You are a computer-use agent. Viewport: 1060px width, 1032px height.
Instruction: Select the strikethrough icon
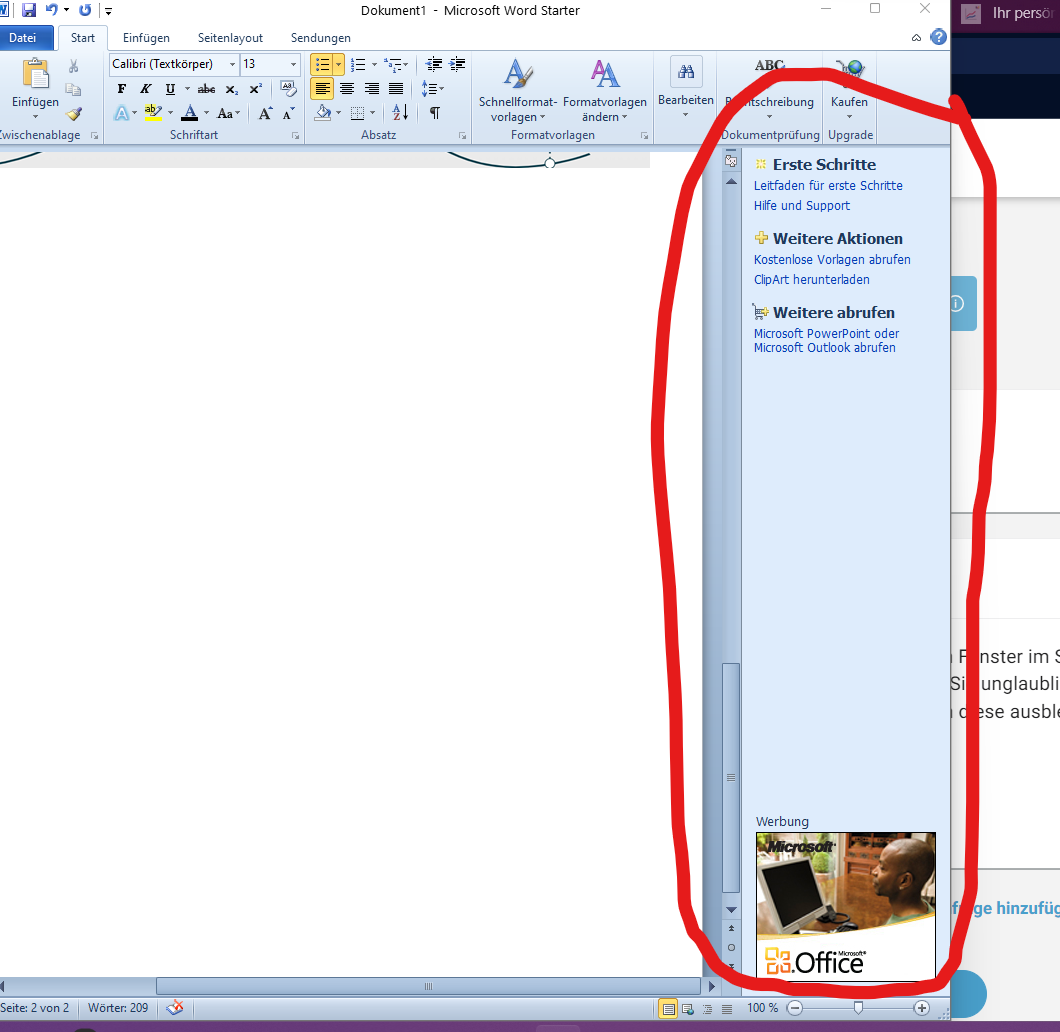[x=205, y=88]
